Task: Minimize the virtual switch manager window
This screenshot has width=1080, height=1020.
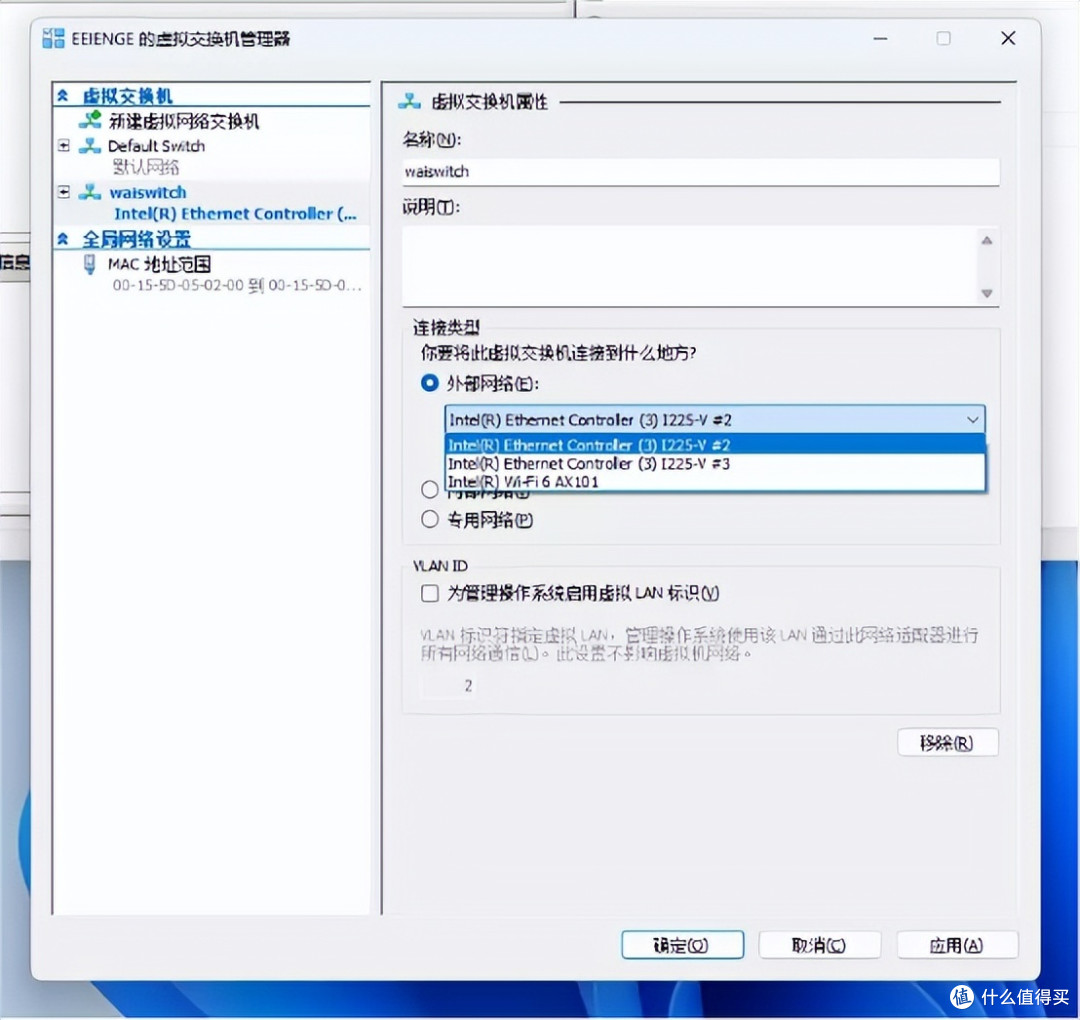Action: pos(880,39)
